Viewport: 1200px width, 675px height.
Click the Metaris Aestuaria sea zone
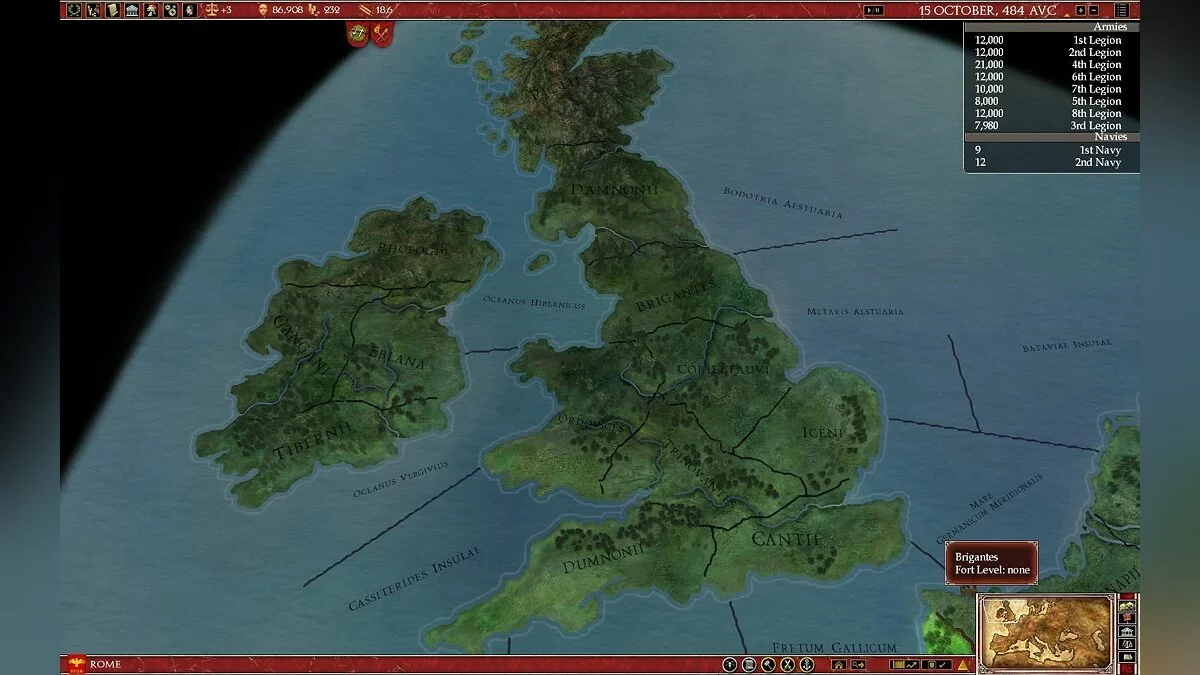pyautogui.click(x=855, y=311)
